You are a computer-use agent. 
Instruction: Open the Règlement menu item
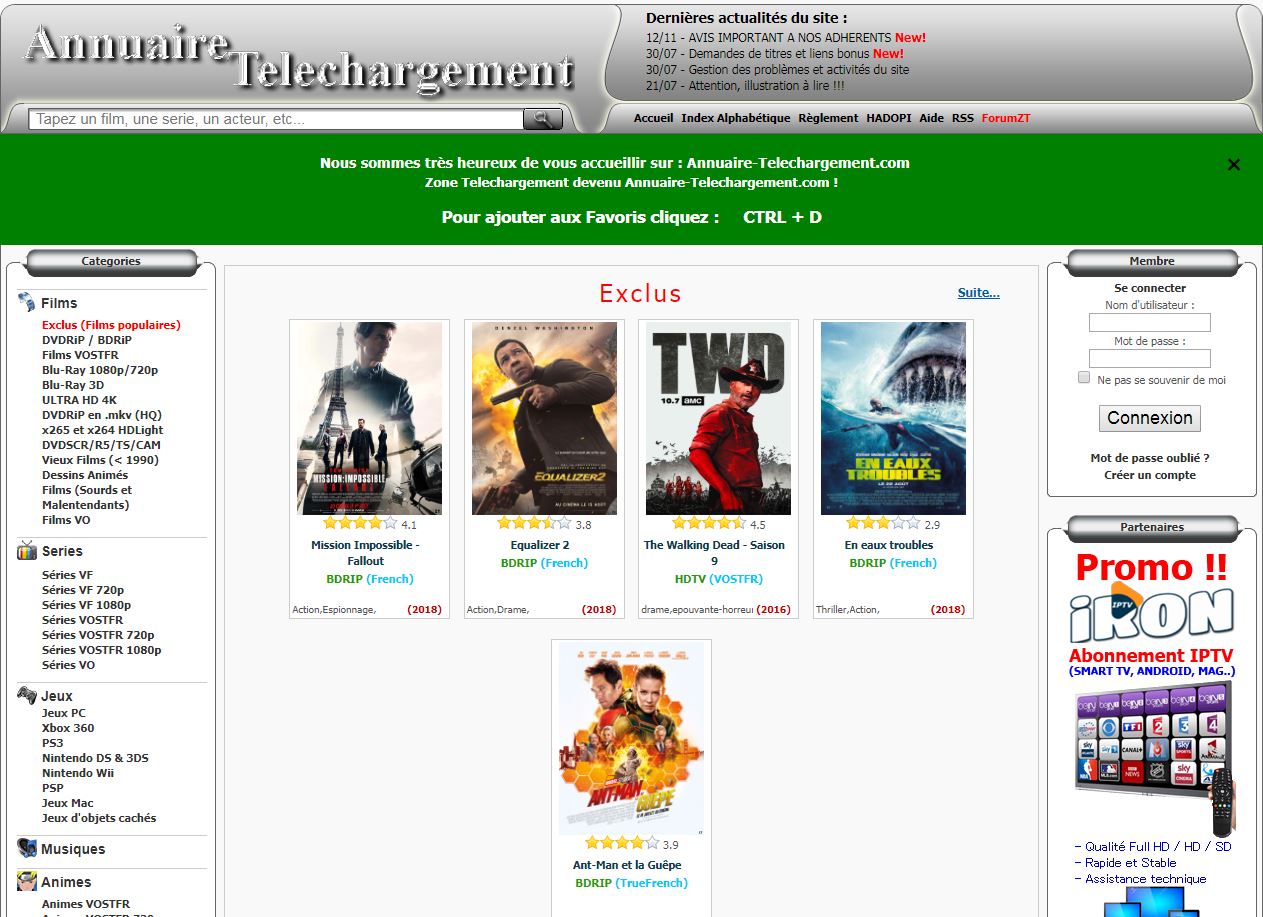(x=828, y=118)
